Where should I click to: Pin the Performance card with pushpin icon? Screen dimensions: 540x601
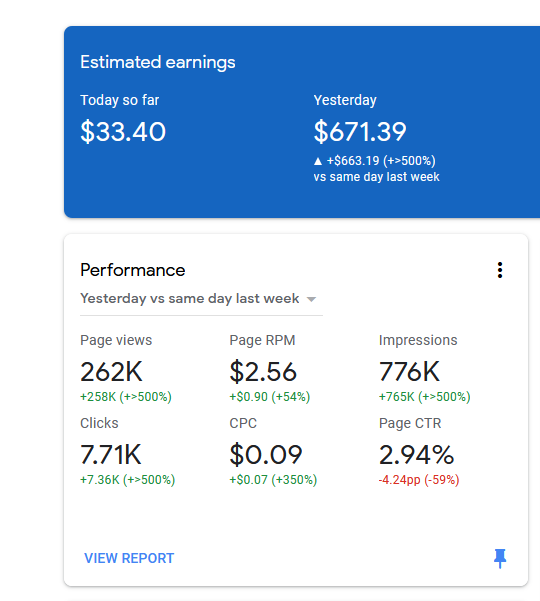500,558
